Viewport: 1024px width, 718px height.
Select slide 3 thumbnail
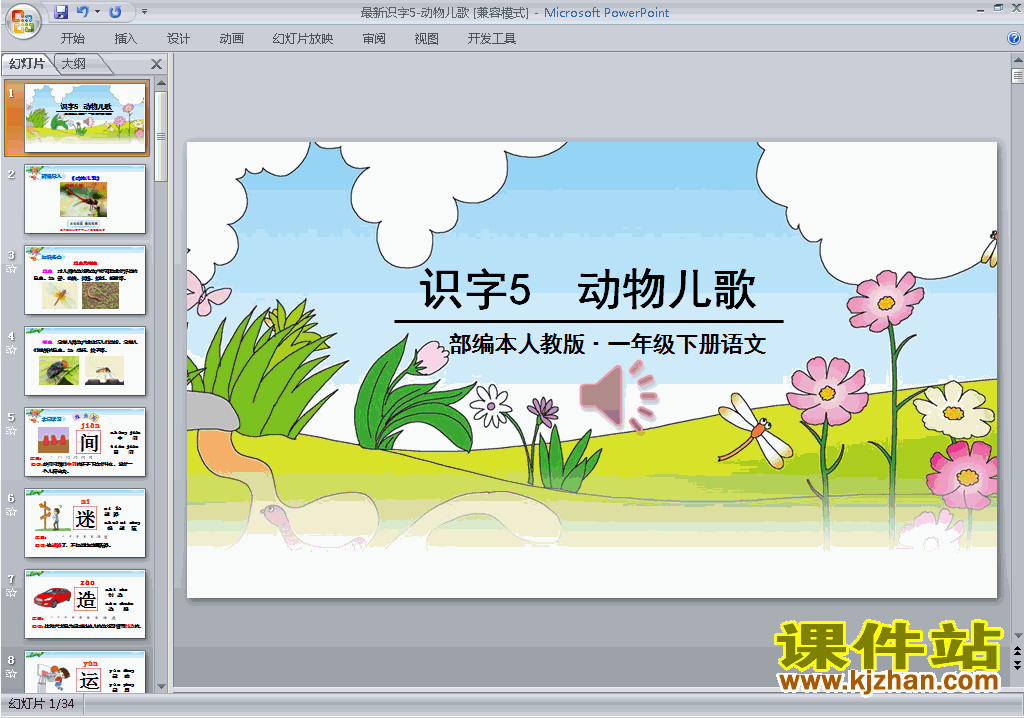pyautogui.click(x=85, y=280)
